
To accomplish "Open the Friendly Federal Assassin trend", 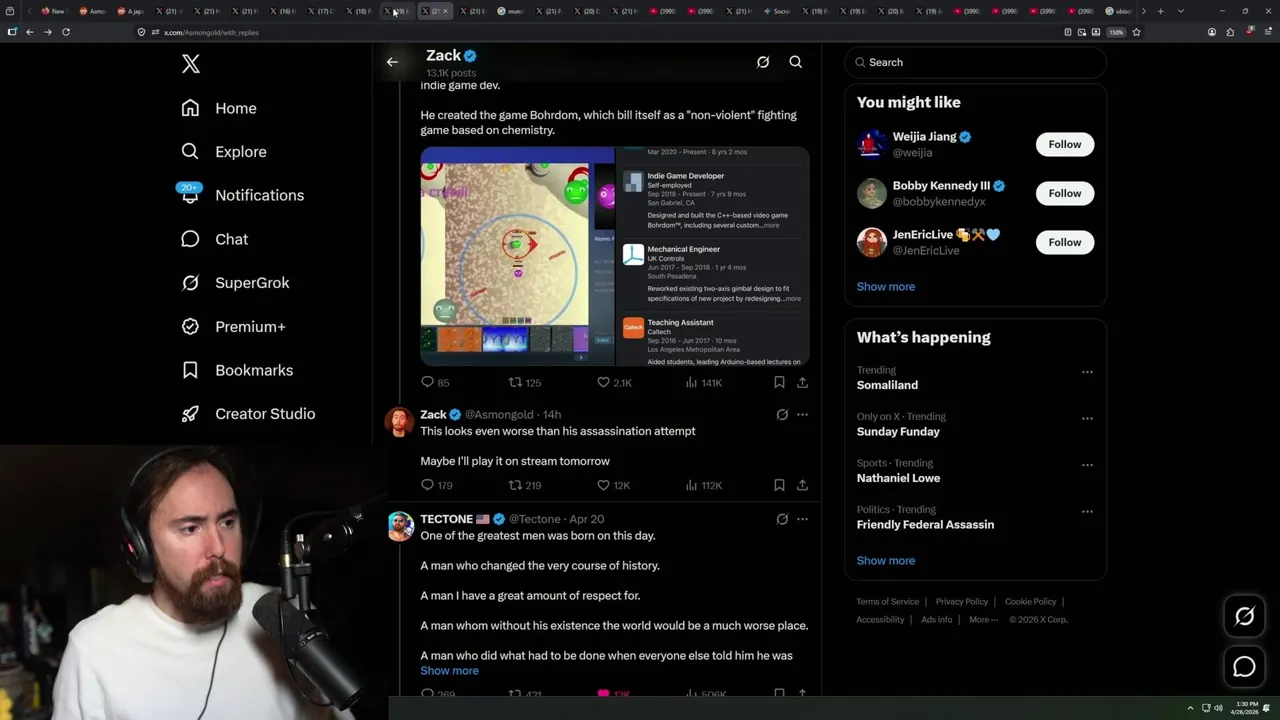I will [925, 525].
